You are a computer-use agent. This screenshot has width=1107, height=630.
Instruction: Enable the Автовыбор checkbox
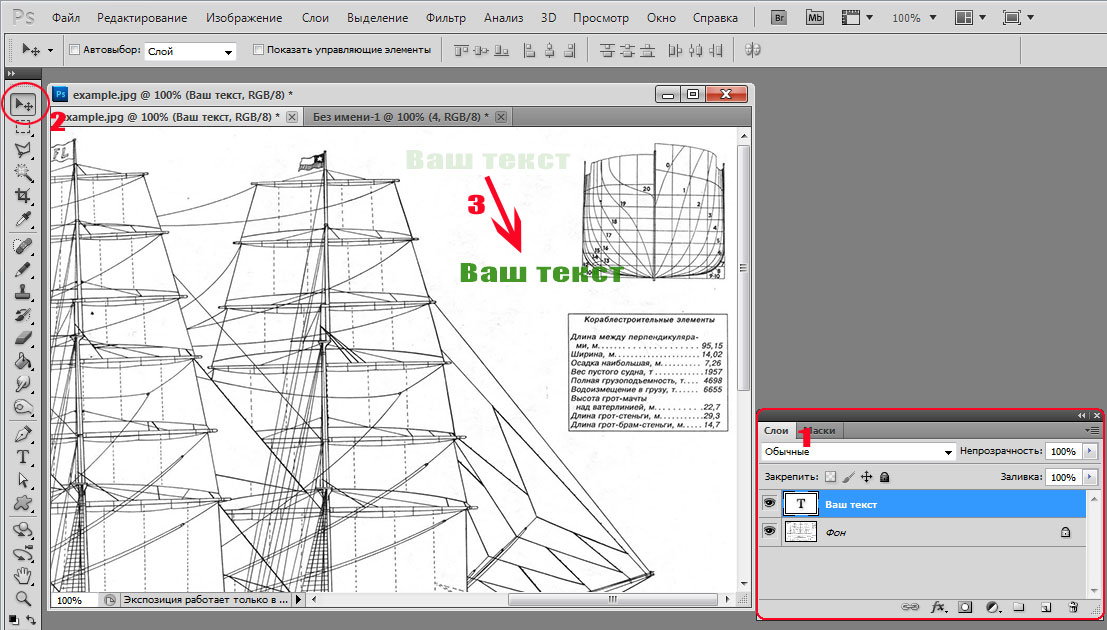pos(75,50)
